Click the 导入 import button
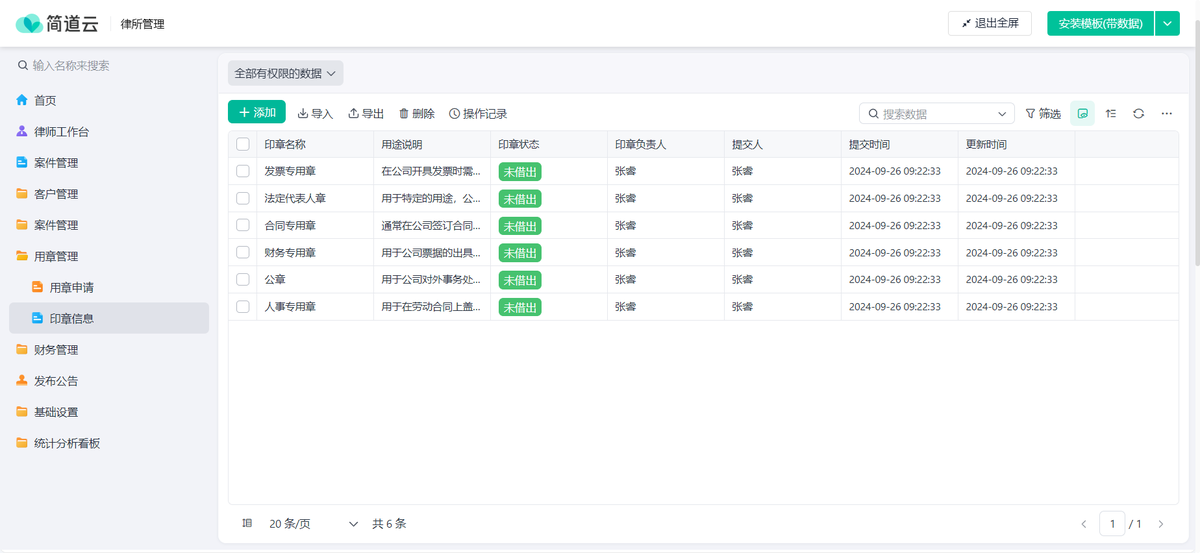The width and height of the screenshot is (1200, 553). pos(315,114)
